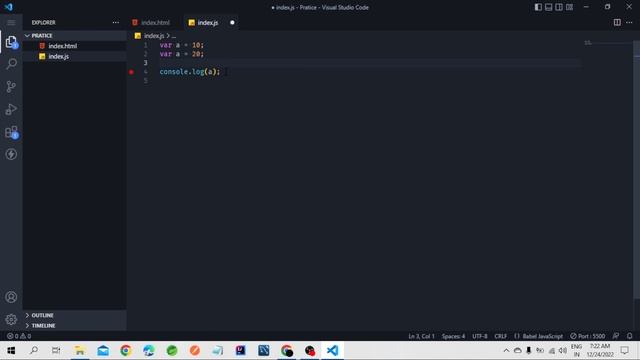Click index.js in the breadcrumb
Screen dimensions: 640x360
pyautogui.click(x=154, y=36)
